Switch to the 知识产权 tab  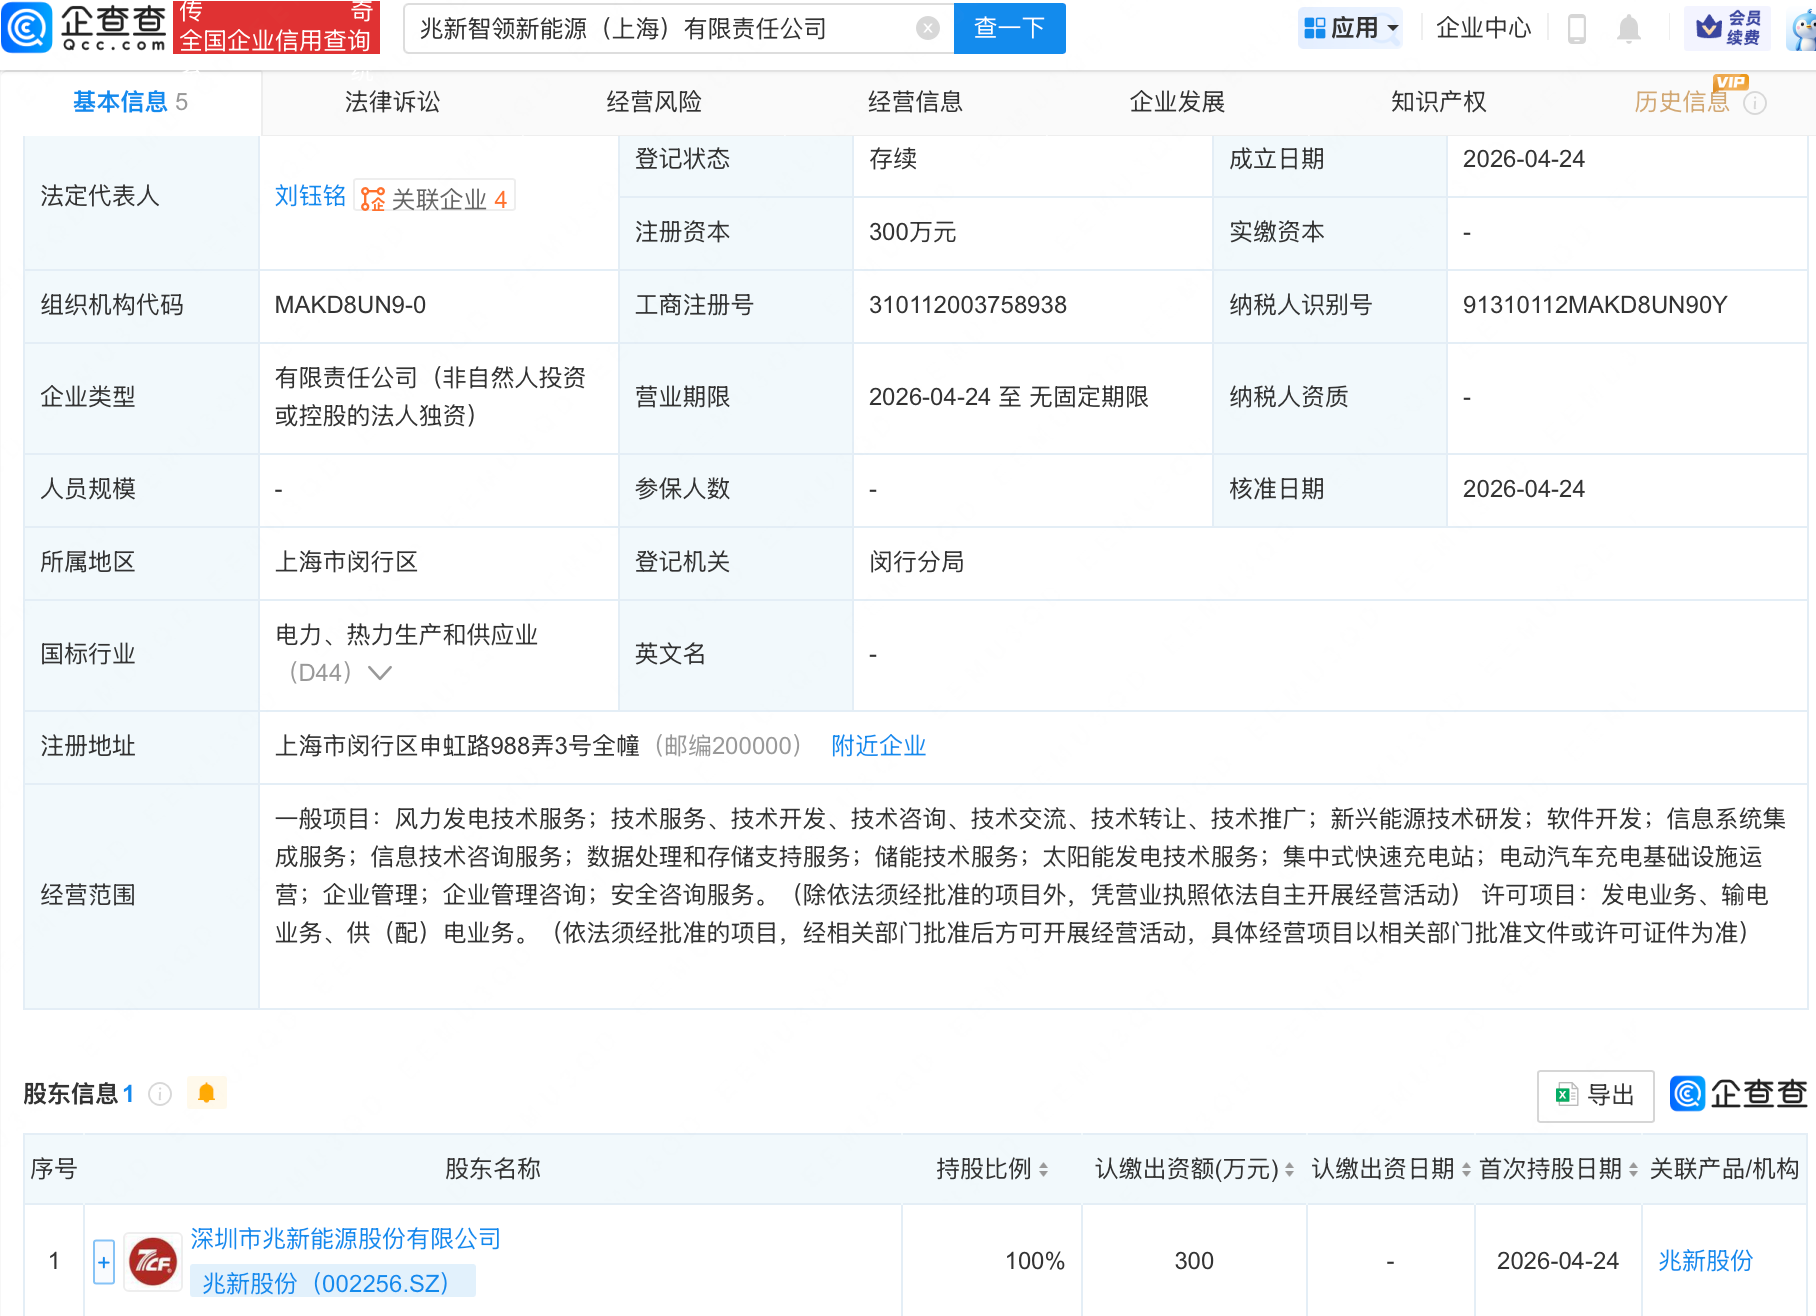tap(1438, 102)
